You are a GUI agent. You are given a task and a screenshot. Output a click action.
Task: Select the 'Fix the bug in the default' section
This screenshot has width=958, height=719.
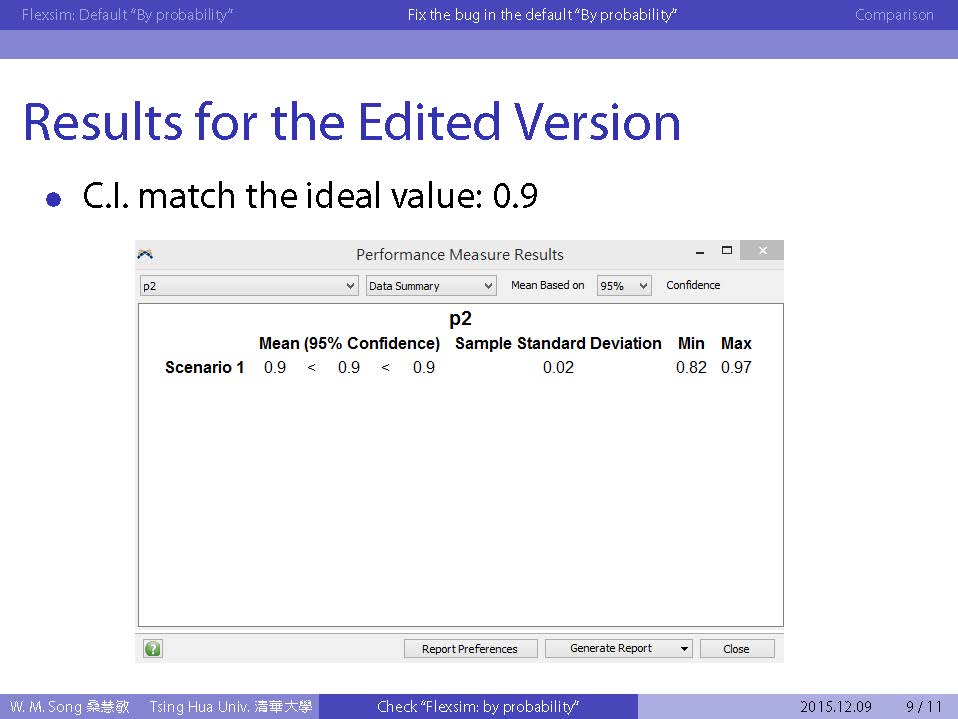point(542,15)
